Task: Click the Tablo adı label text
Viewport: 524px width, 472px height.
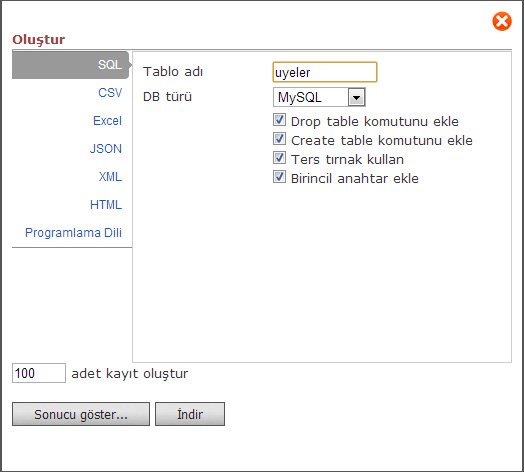Action: (173, 72)
